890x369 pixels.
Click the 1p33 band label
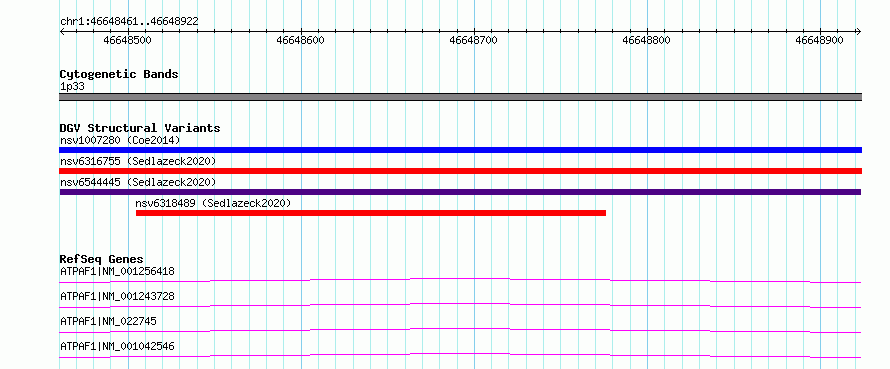(x=72, y=86)
